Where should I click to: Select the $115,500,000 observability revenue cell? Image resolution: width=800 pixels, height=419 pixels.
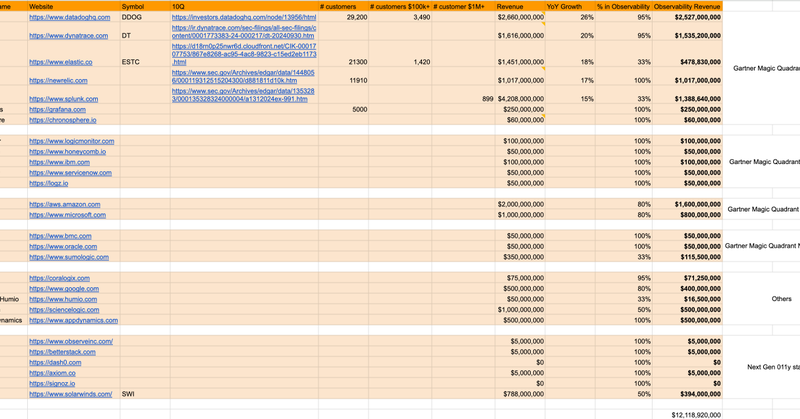pos(687,257)
